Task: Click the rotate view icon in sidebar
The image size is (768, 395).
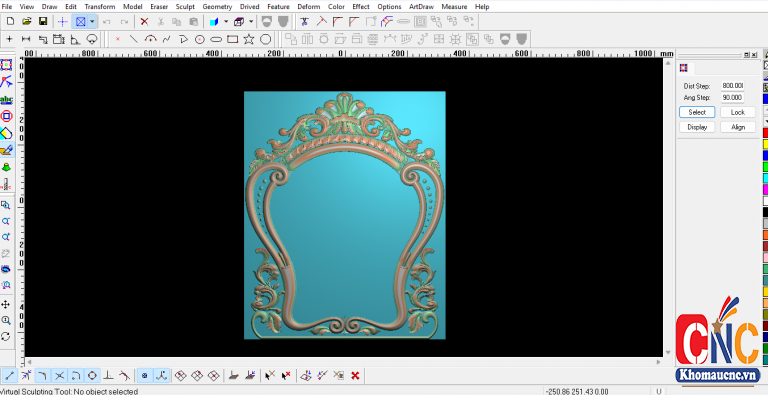Action: tap(6, 336)
